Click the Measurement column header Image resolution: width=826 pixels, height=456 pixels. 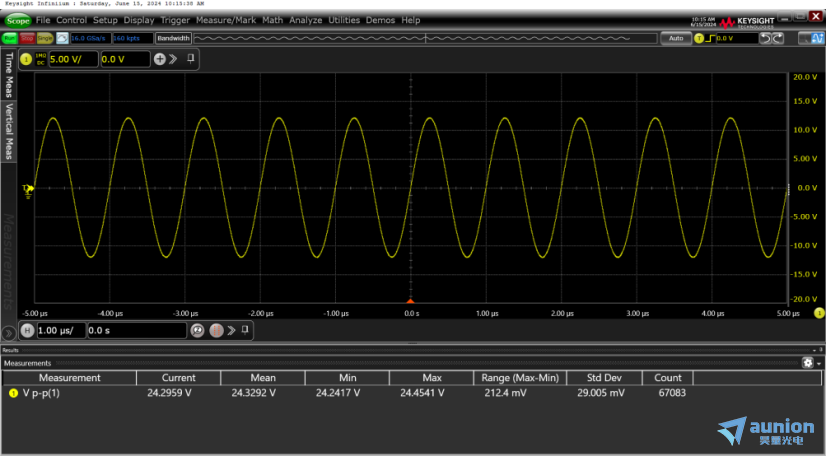point(70,378)
